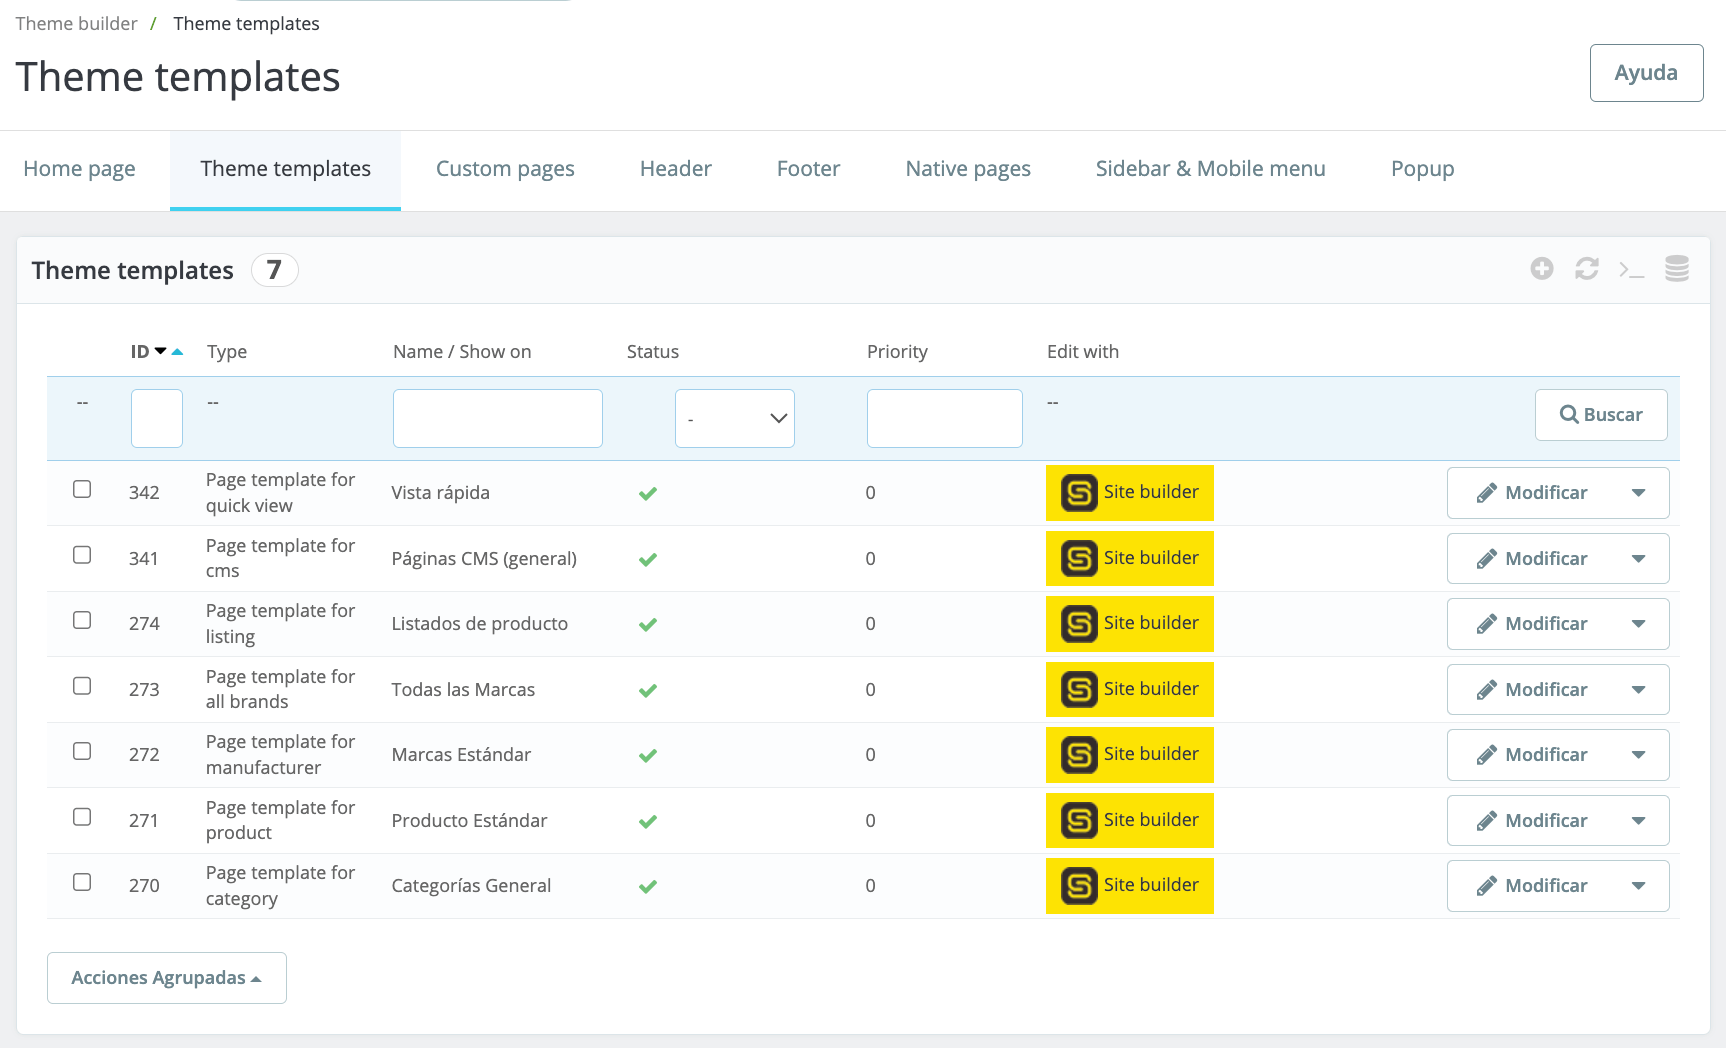
Task: Check the box for template 342
Action: [x=82, y=489]
